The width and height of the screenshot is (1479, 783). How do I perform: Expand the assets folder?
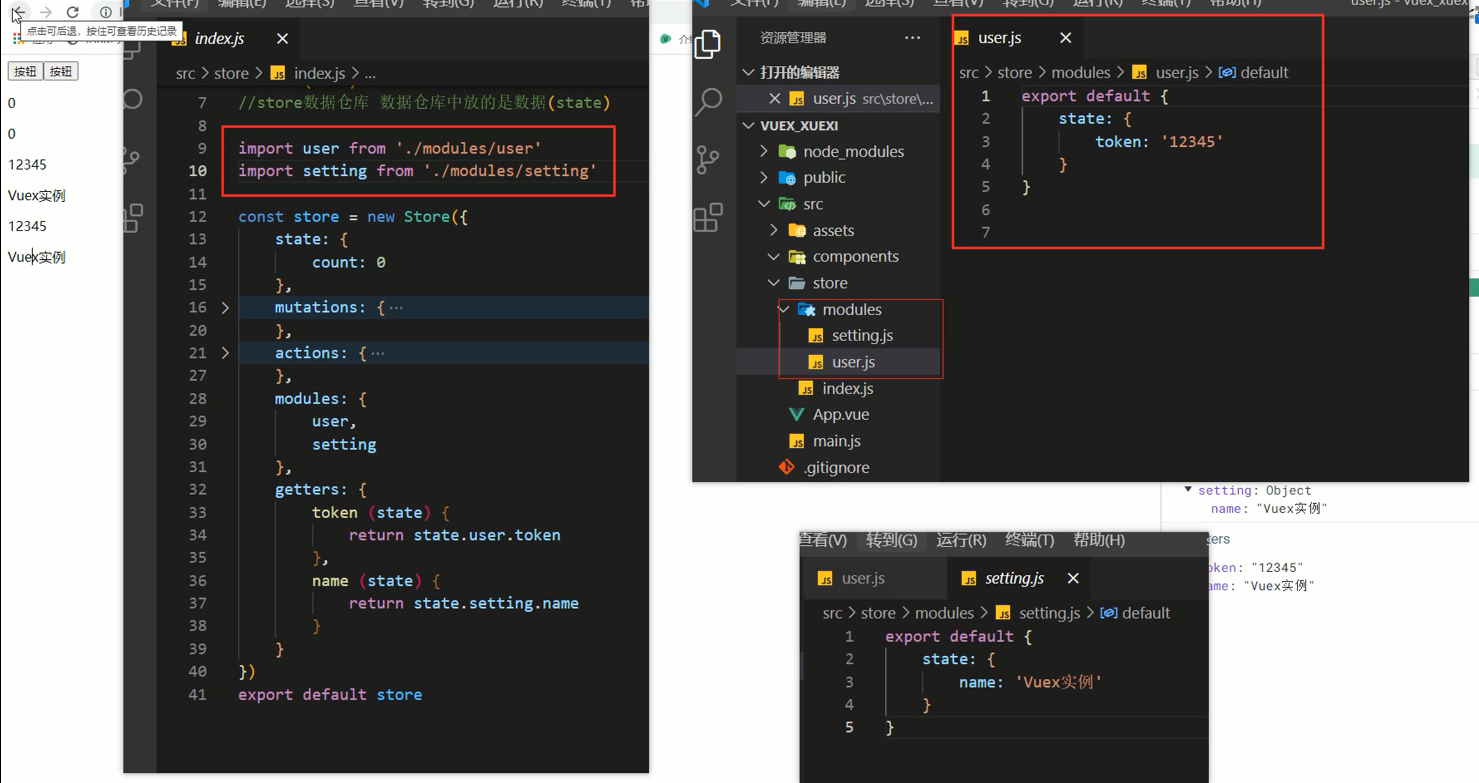click(774, 230)
